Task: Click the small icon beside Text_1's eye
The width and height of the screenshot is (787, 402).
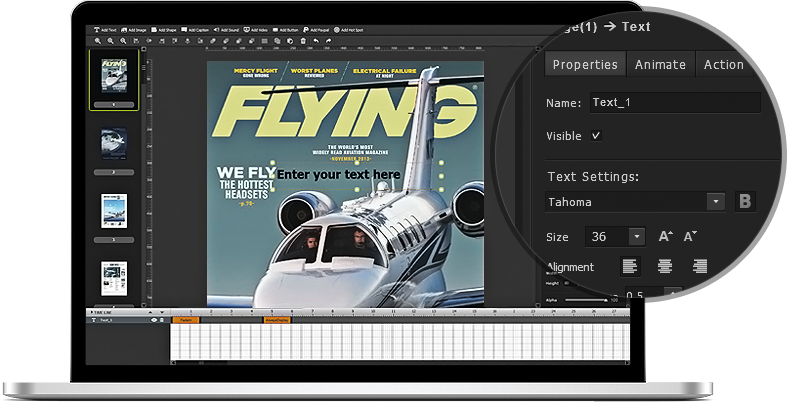Action: click(x=162, y=320)
